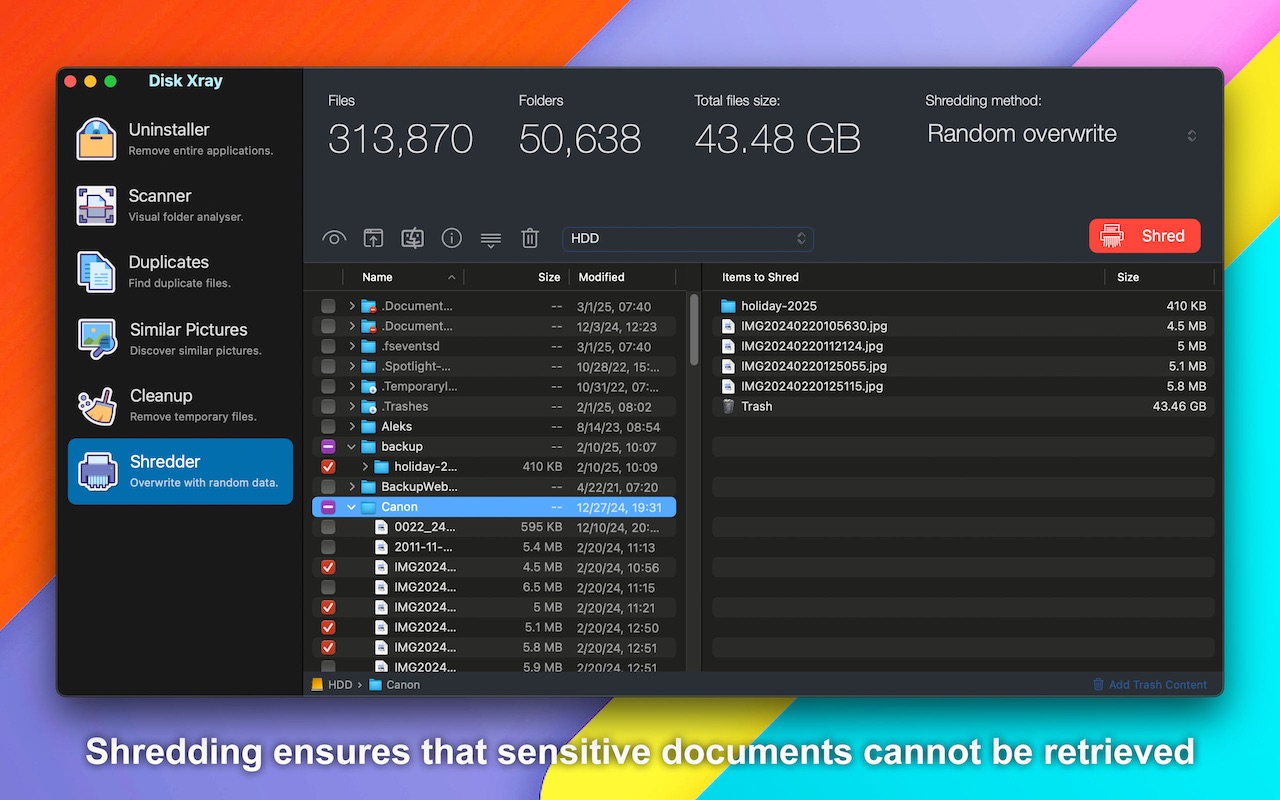Click the file list vertical scrollbar

pyautogui.click(x=695, y=330)
